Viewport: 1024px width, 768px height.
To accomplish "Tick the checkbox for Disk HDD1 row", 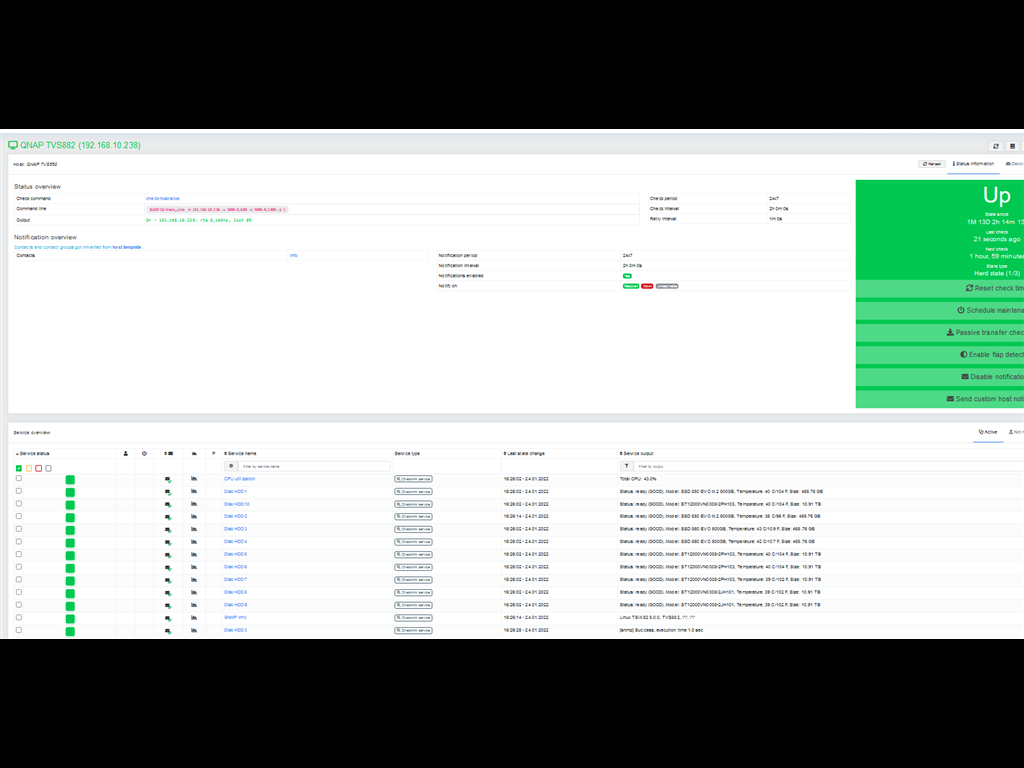I will (19, 491).
